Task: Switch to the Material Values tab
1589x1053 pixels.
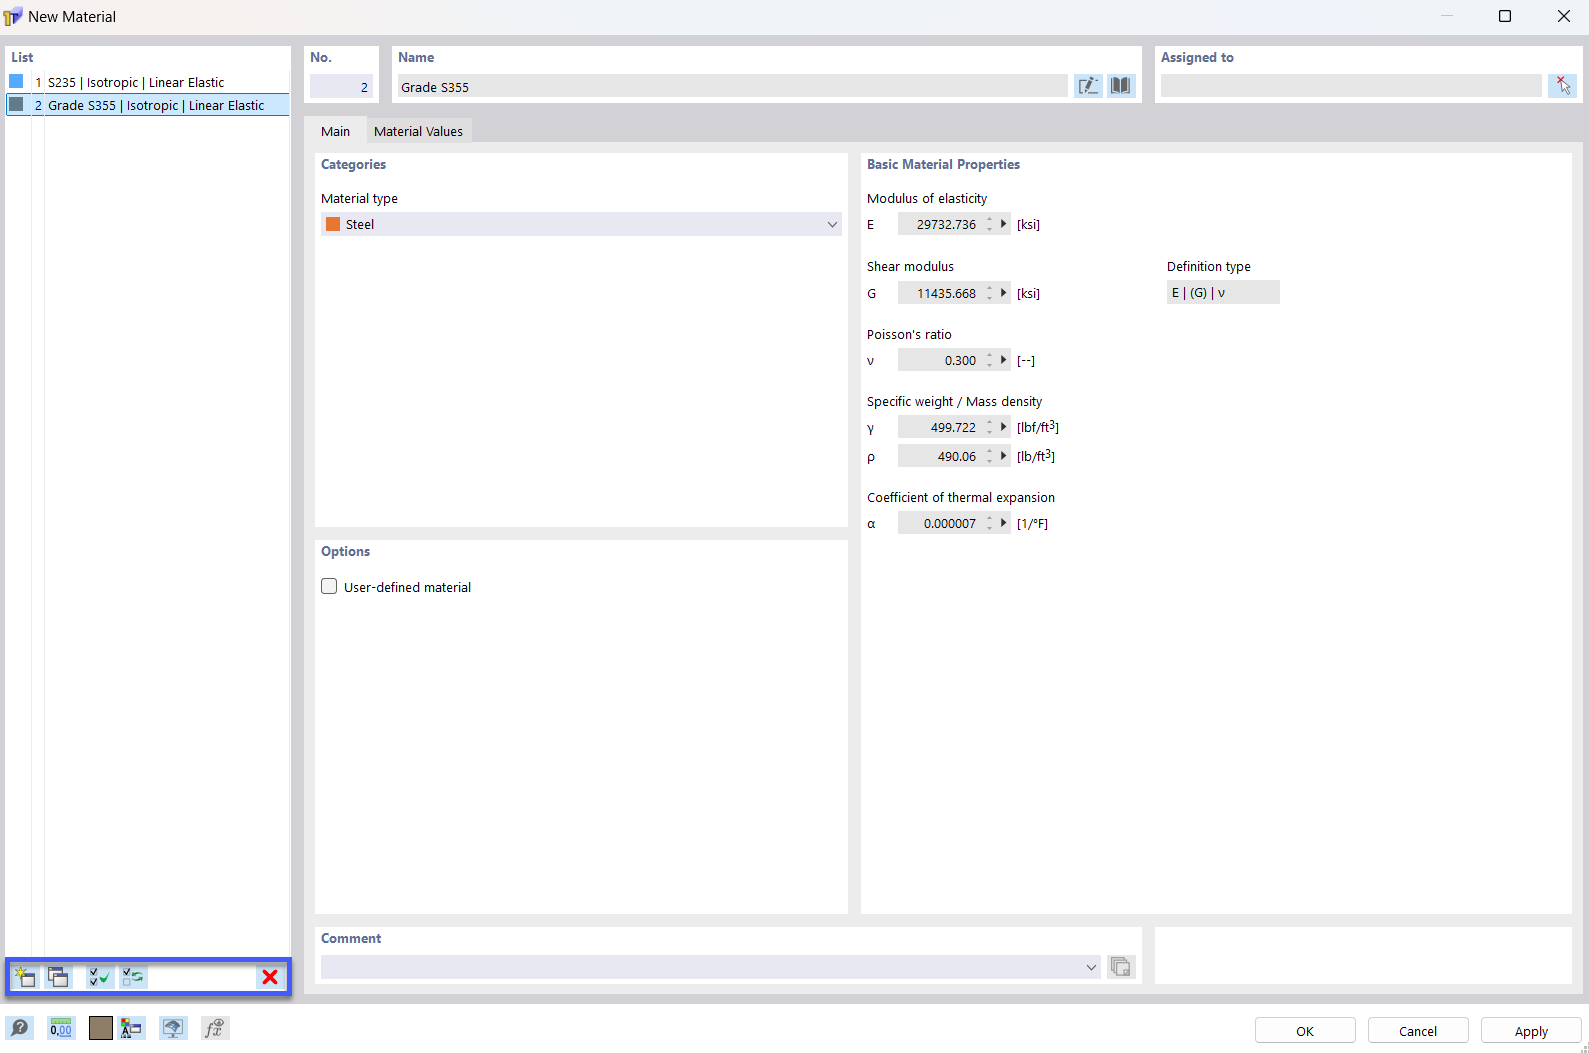Action: [x=418, y=131]
